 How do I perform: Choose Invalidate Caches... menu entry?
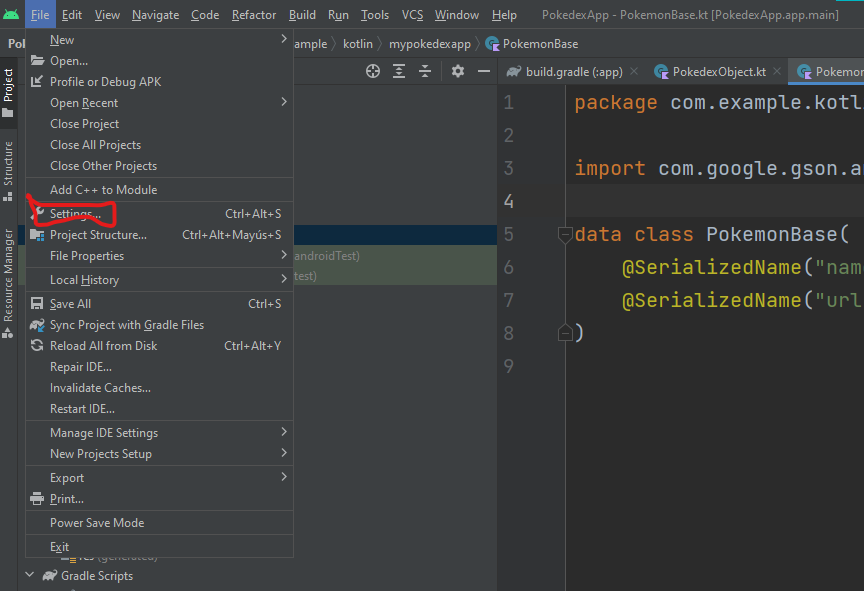pyautogui.click(x=100, y=388)
